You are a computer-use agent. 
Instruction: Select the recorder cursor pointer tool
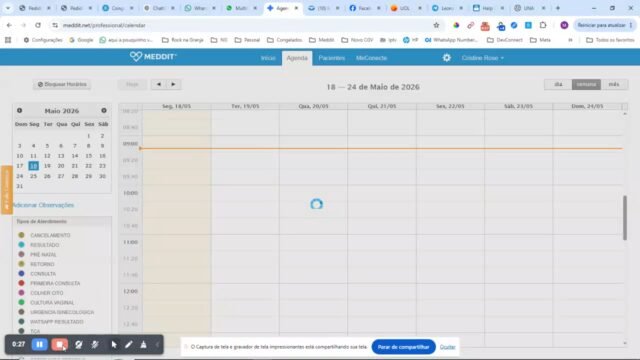click(114, 344)
